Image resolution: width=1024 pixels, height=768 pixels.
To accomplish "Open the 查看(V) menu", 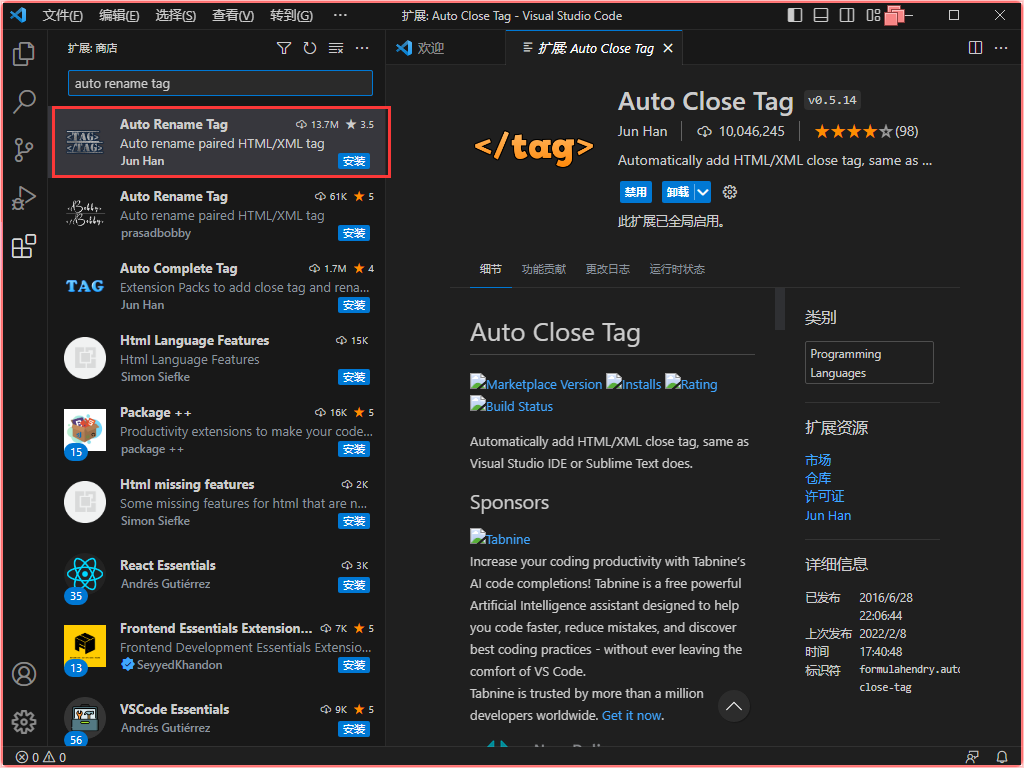I will click(233, 15).
